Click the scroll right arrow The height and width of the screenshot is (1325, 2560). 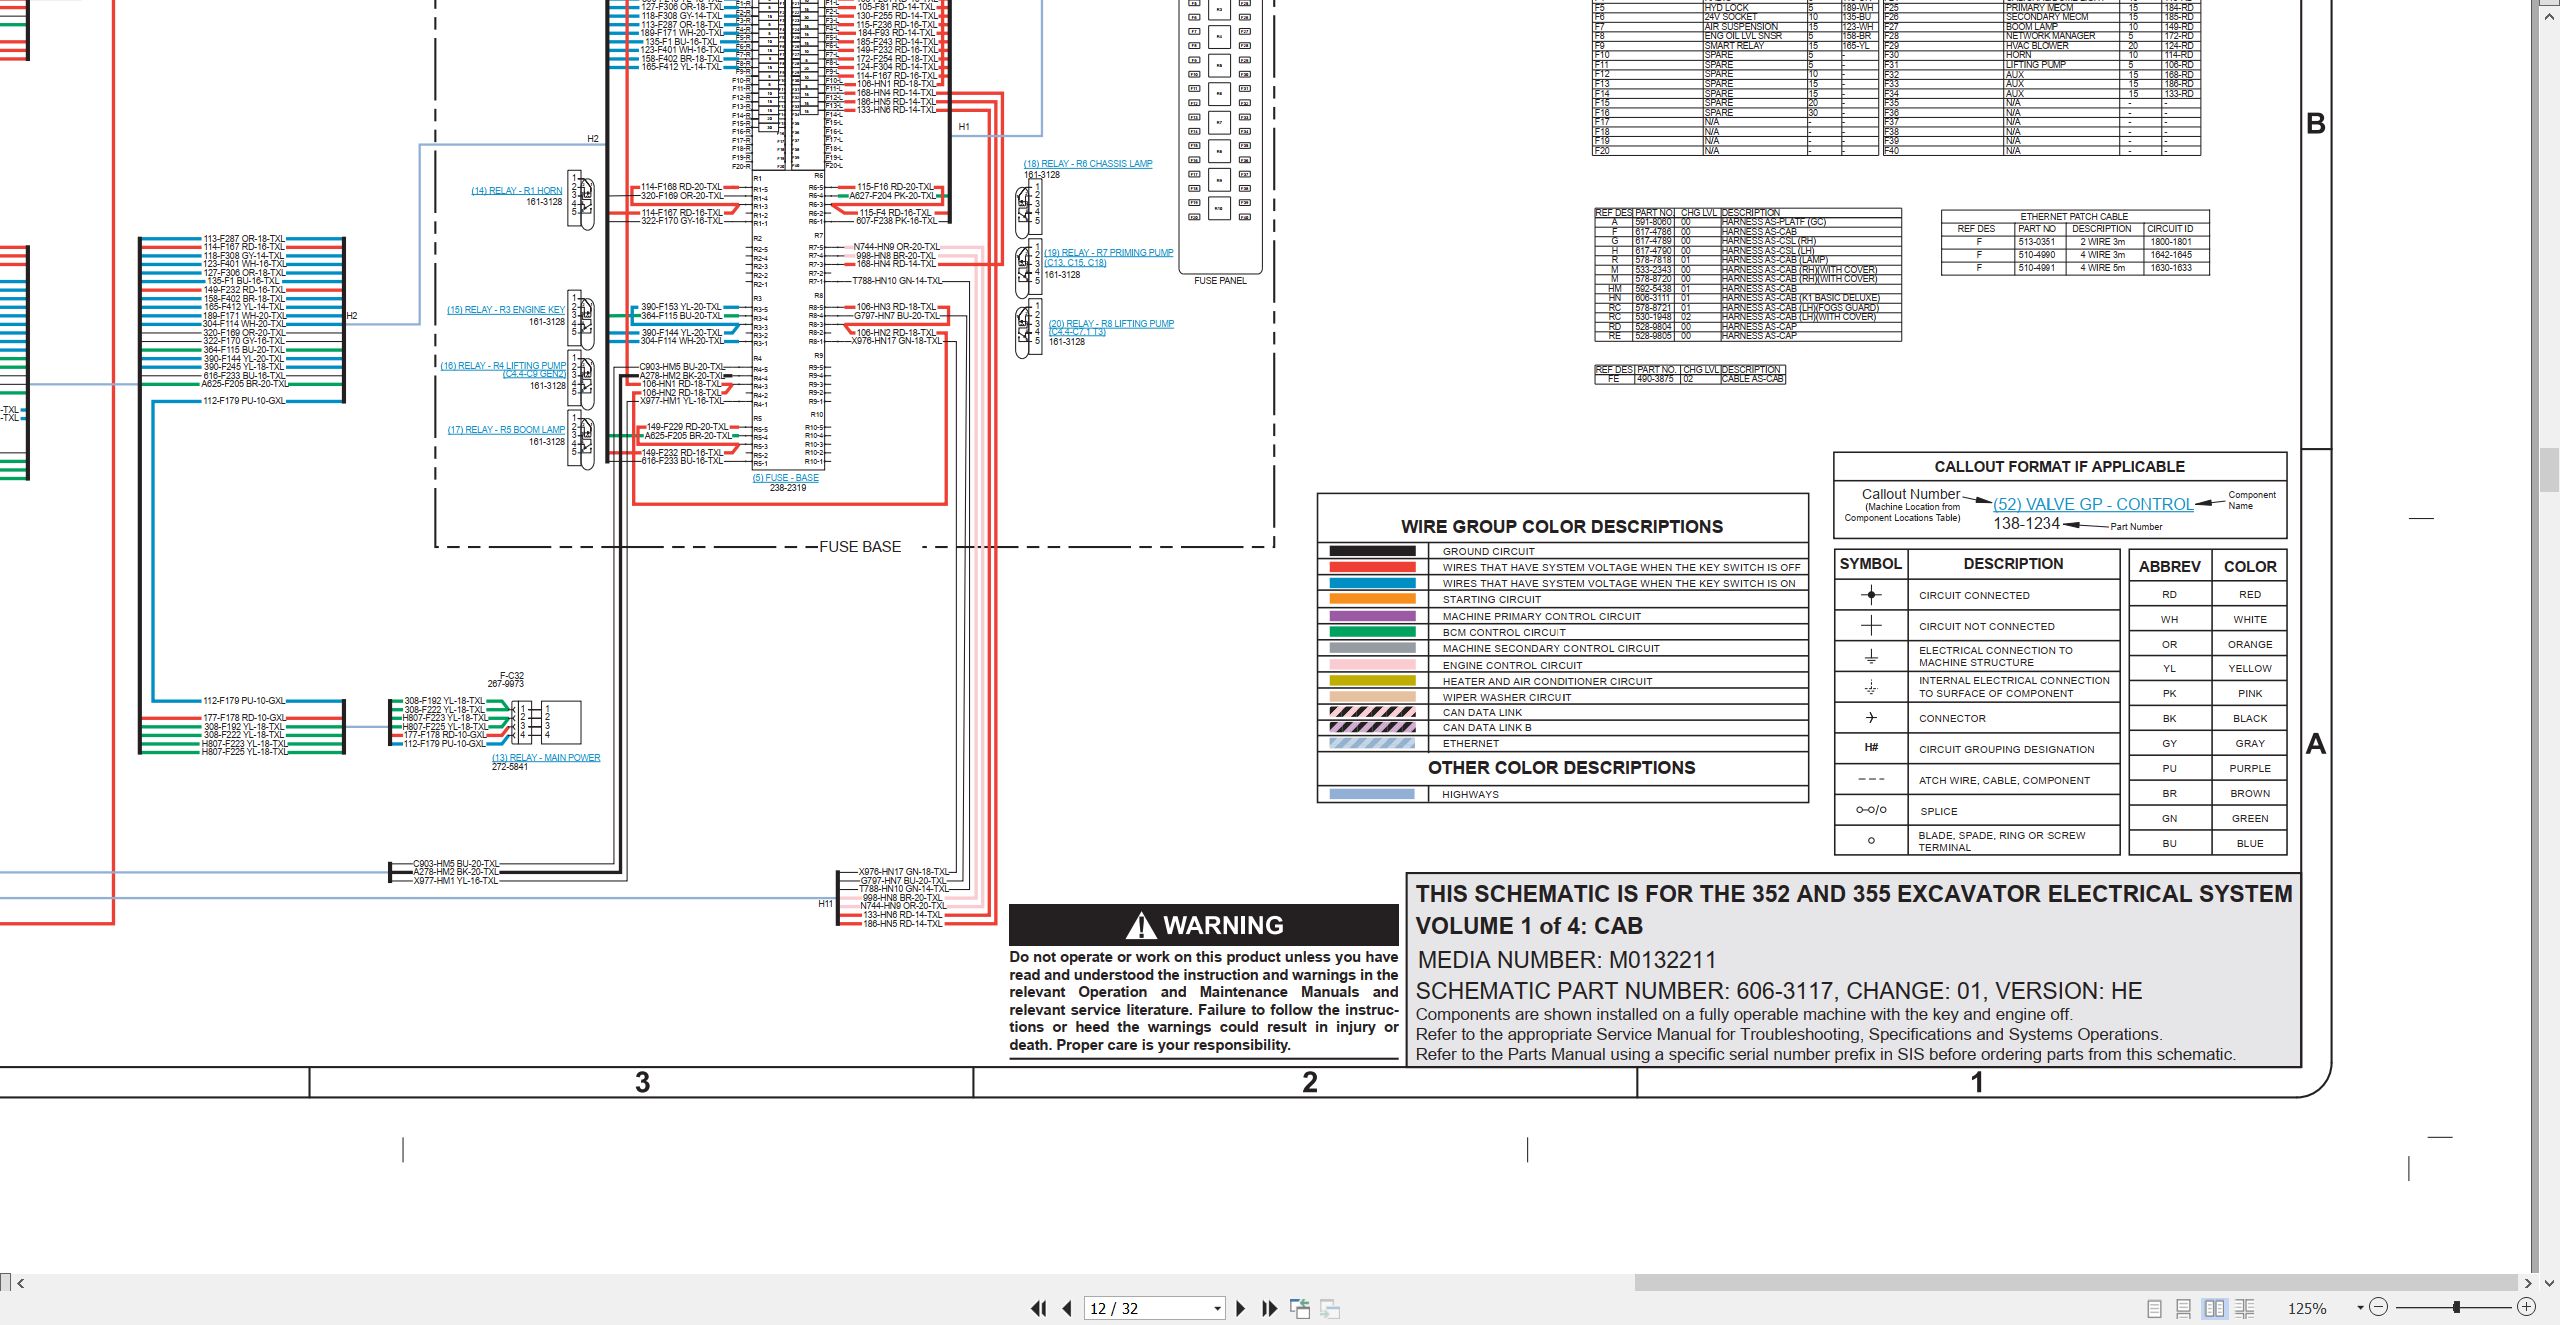2528,1283
